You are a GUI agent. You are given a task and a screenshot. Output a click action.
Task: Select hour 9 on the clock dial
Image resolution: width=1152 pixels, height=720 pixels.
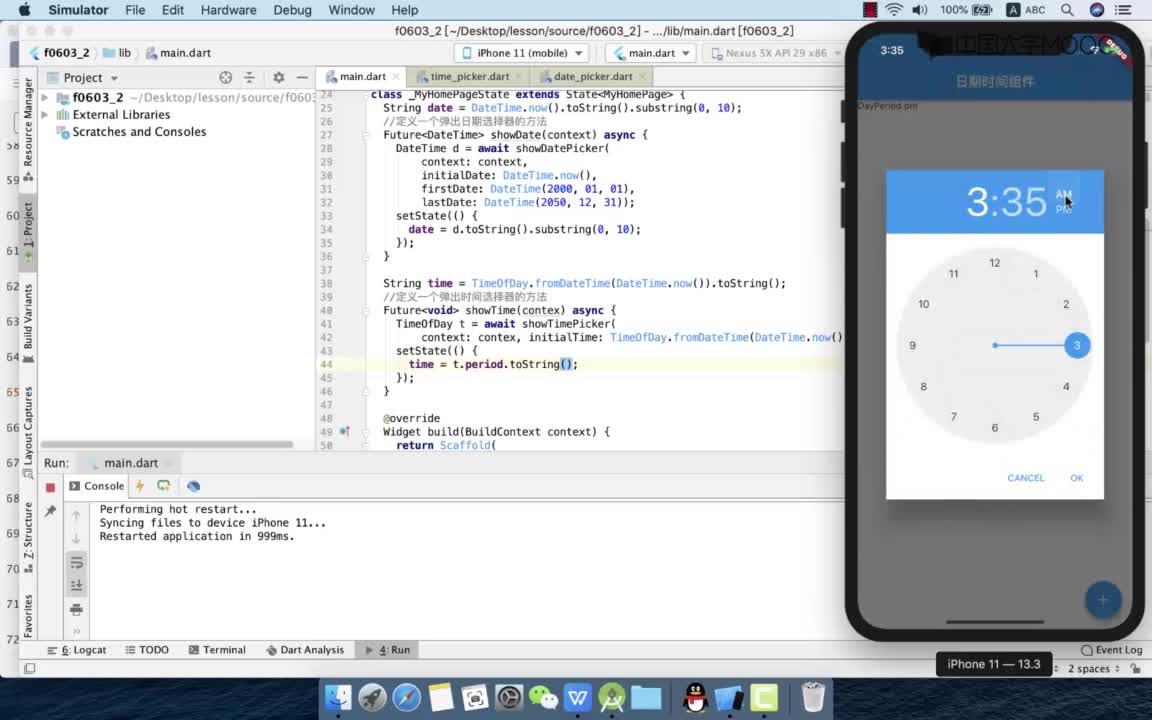point(912,345)
